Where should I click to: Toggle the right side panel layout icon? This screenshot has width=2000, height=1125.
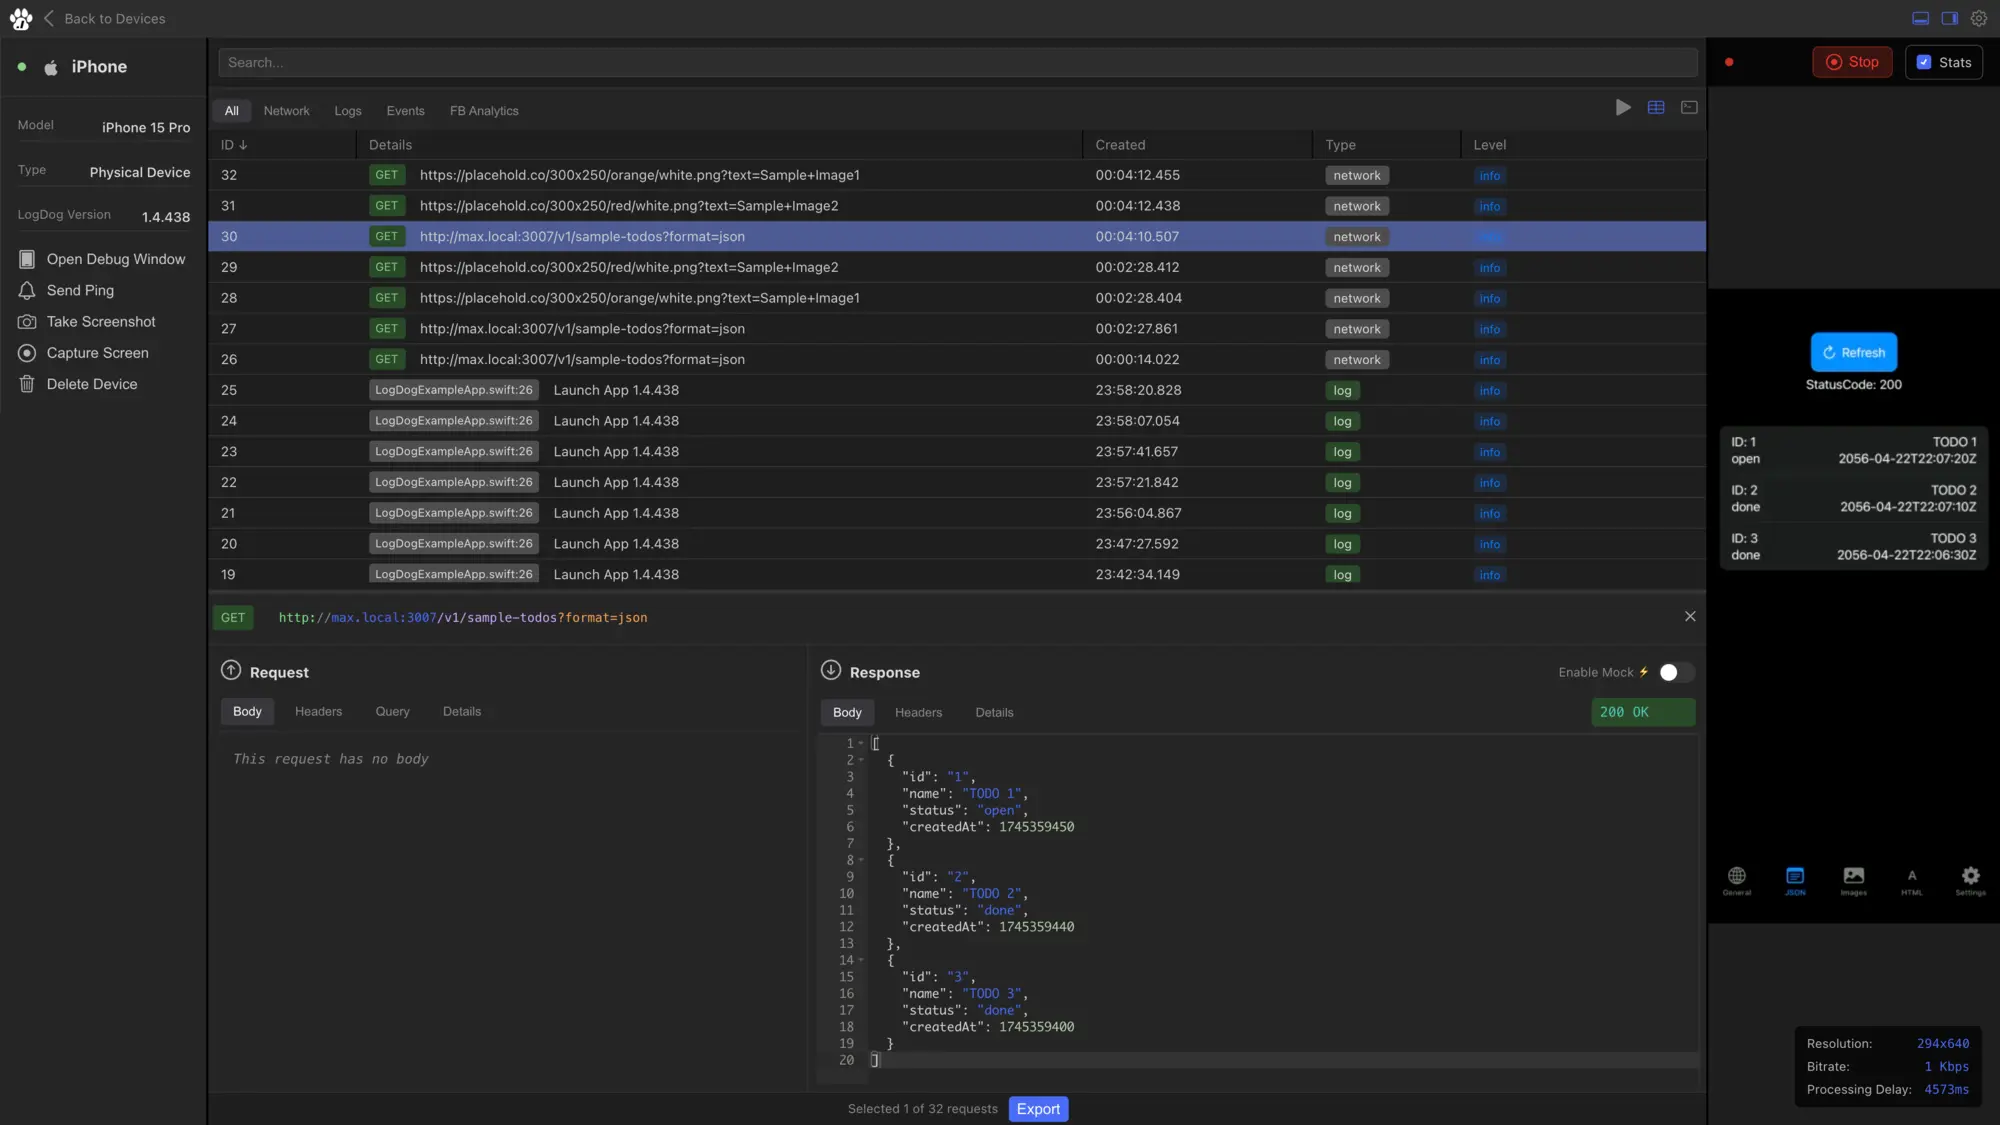1949,19
